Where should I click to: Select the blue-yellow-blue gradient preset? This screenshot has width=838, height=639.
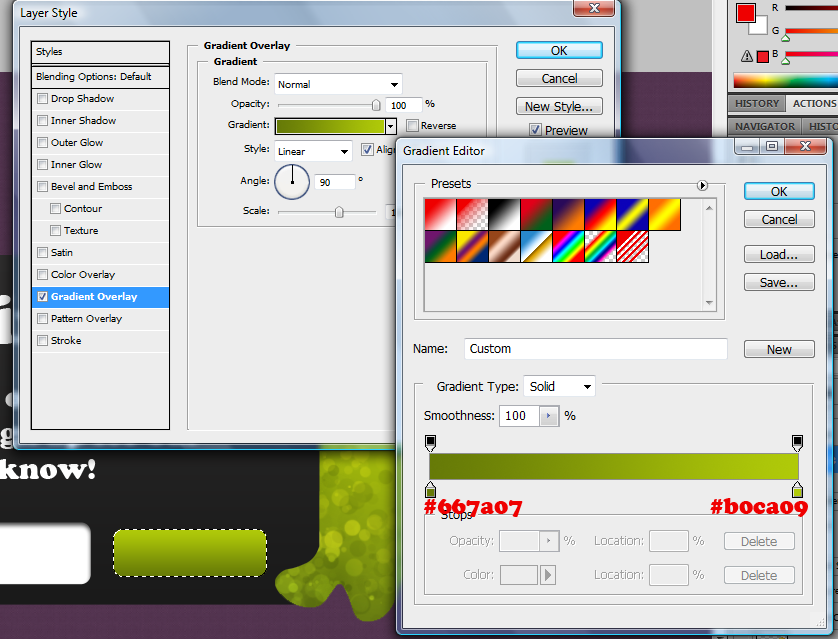point(633,215)
